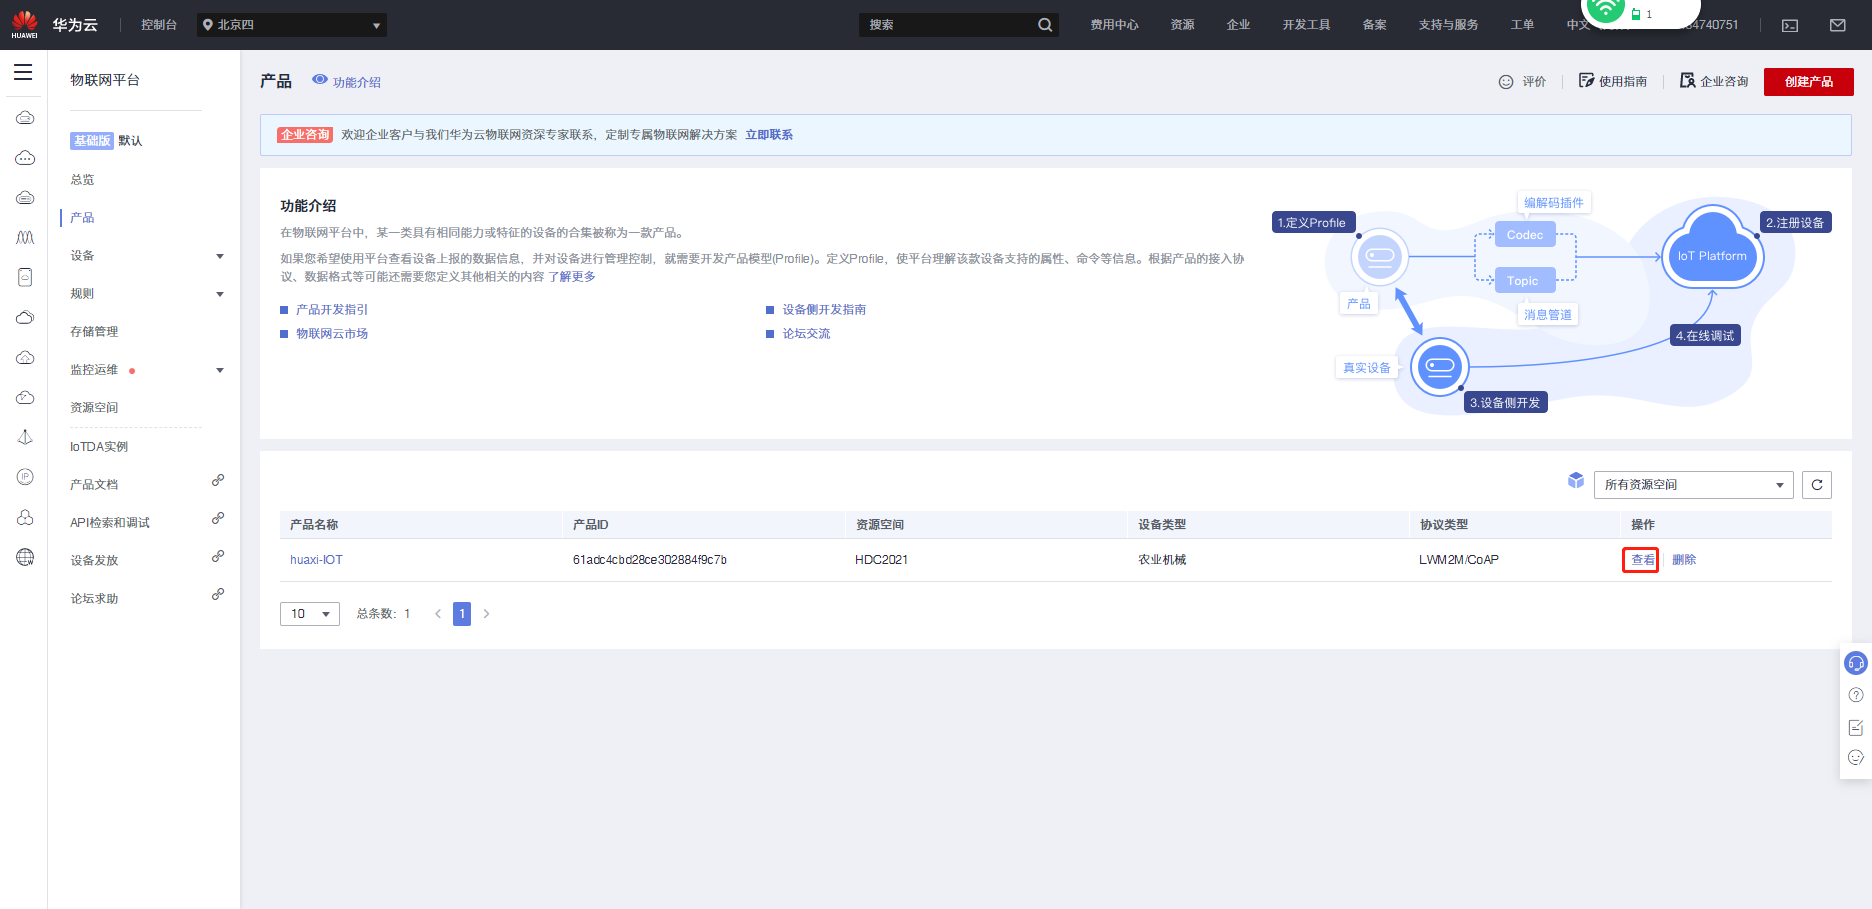Click the external link icon beside 设备发放
This screenshot has width=1872, height=909.
(x=218, y=556)
